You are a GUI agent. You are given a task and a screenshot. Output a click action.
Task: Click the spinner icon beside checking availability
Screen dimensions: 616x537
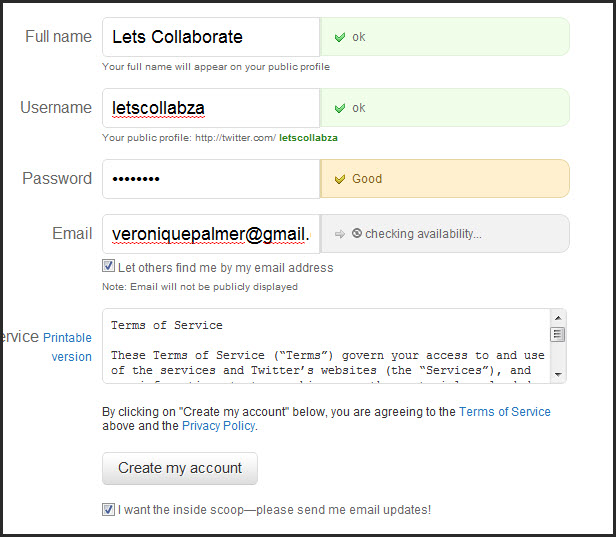357,234
